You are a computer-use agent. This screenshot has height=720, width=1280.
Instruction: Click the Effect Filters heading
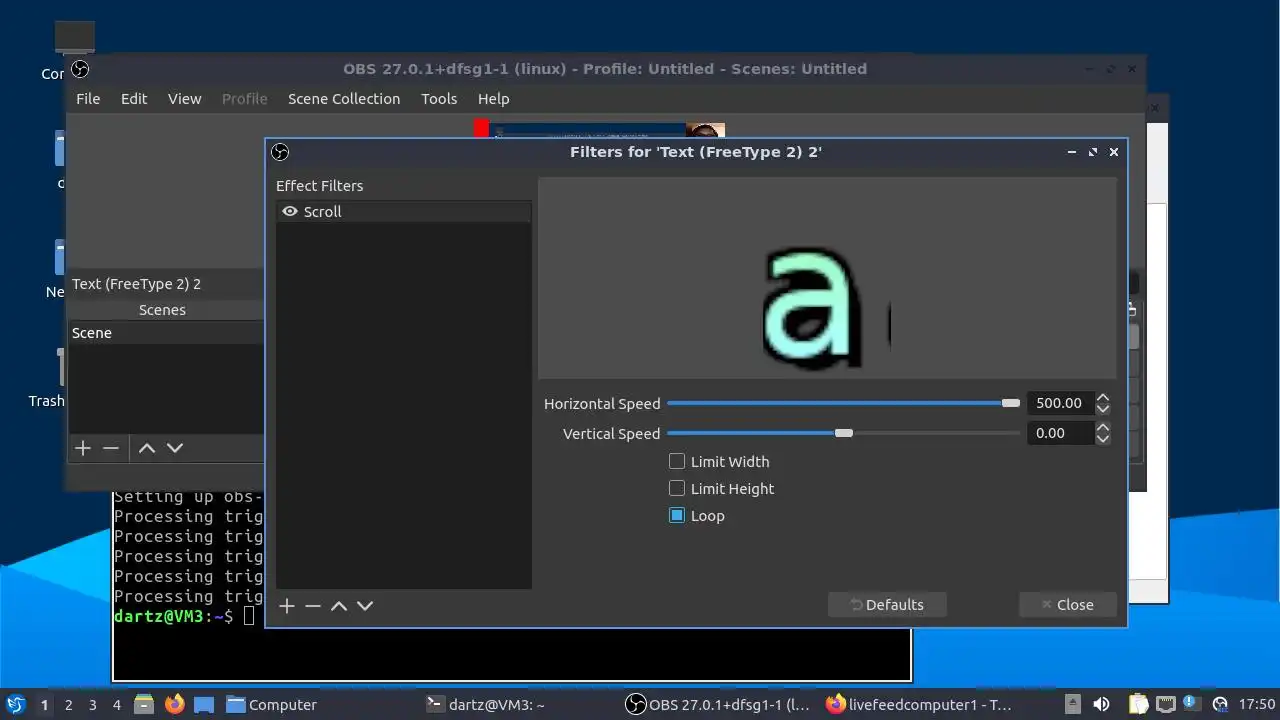(319, 186)
